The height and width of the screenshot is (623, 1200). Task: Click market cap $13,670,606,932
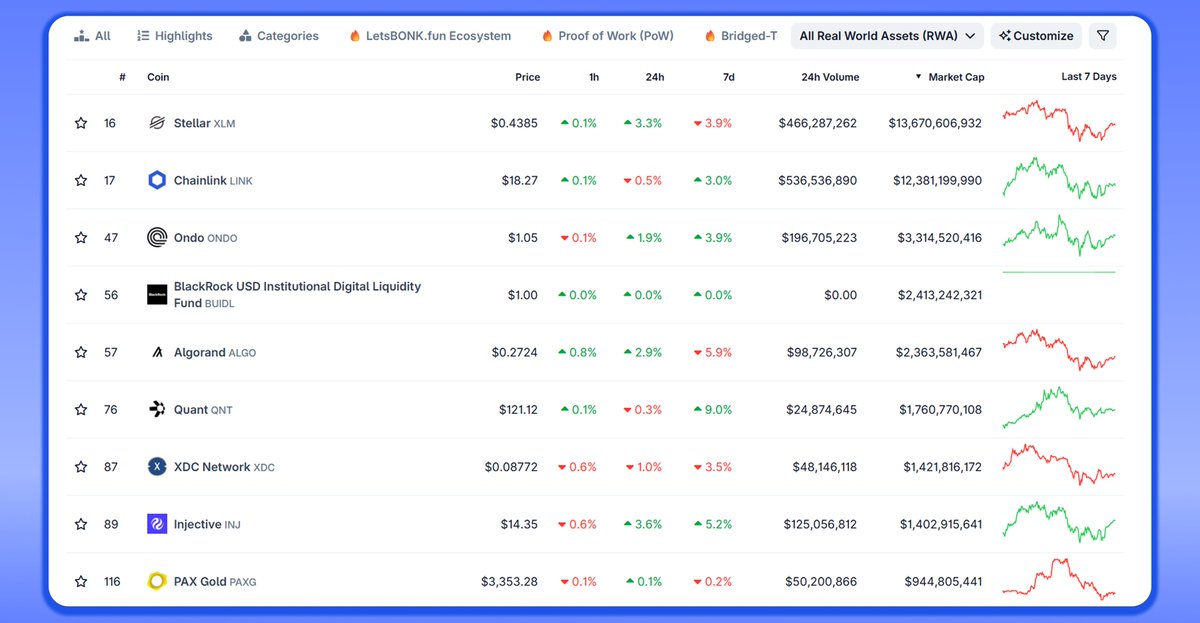935,124
